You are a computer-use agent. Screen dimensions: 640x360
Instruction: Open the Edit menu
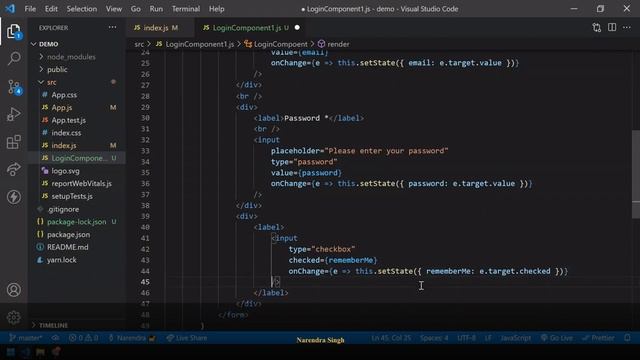coord(51,9)
